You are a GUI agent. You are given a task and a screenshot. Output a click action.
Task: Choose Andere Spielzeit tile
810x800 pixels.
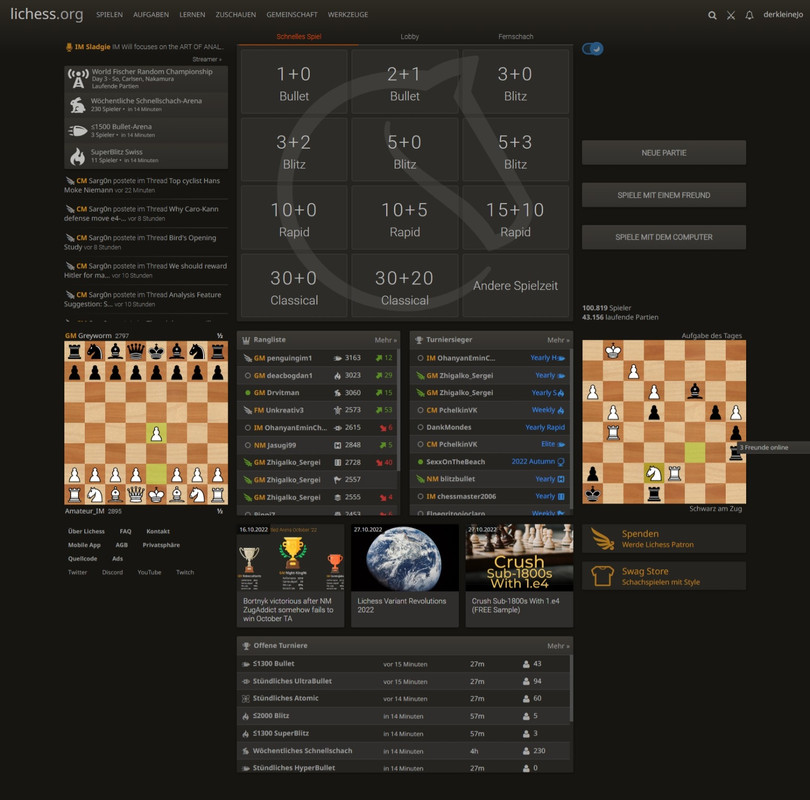point(515,286)
